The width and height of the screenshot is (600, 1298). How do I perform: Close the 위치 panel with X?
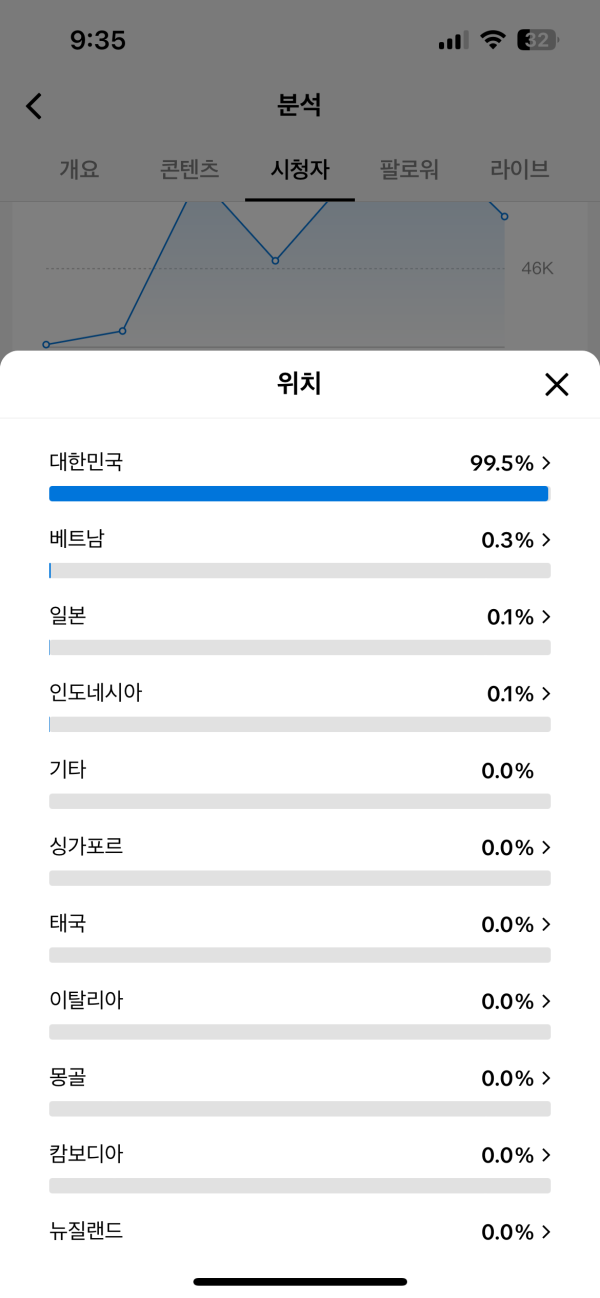(556, 384)
